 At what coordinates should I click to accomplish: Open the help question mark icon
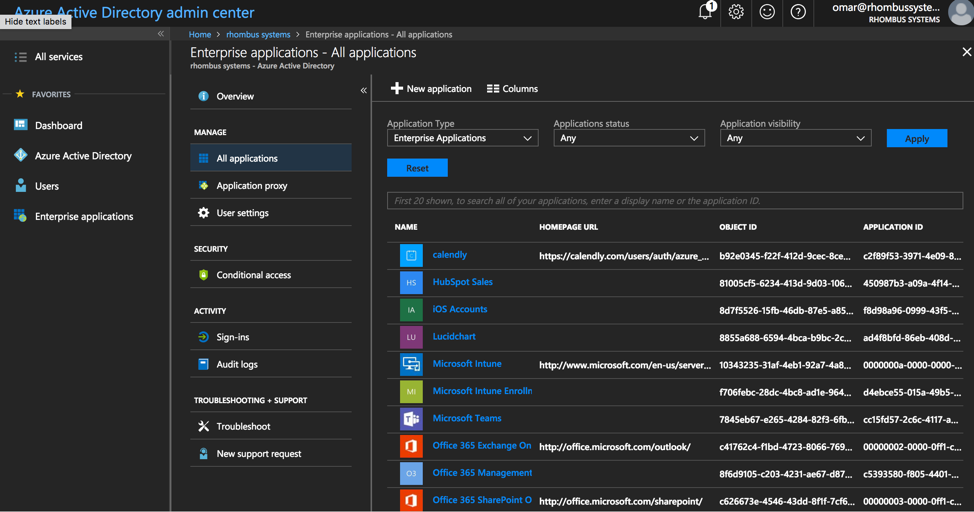798,12
